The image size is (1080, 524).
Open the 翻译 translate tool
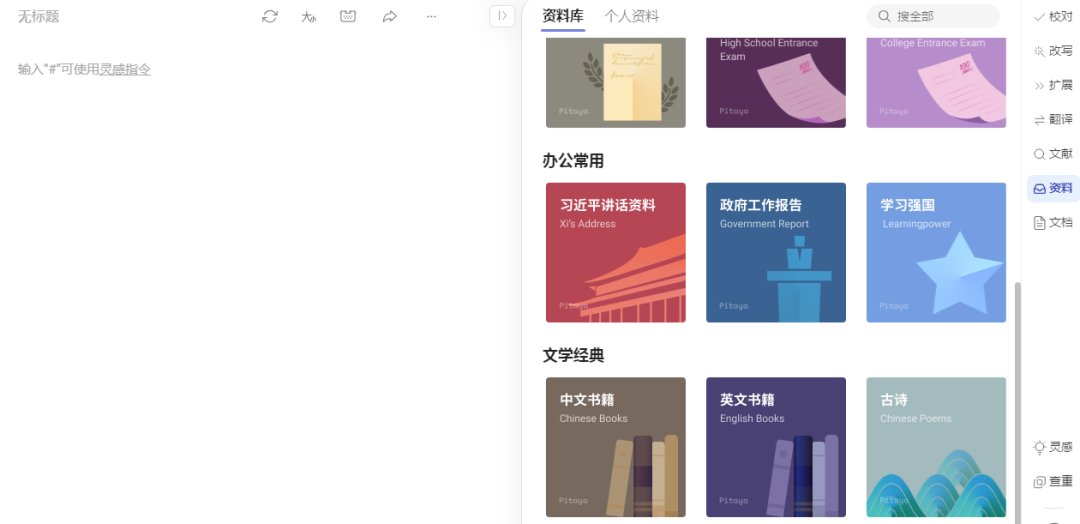pyautogui.click(x=1052, y=120)
